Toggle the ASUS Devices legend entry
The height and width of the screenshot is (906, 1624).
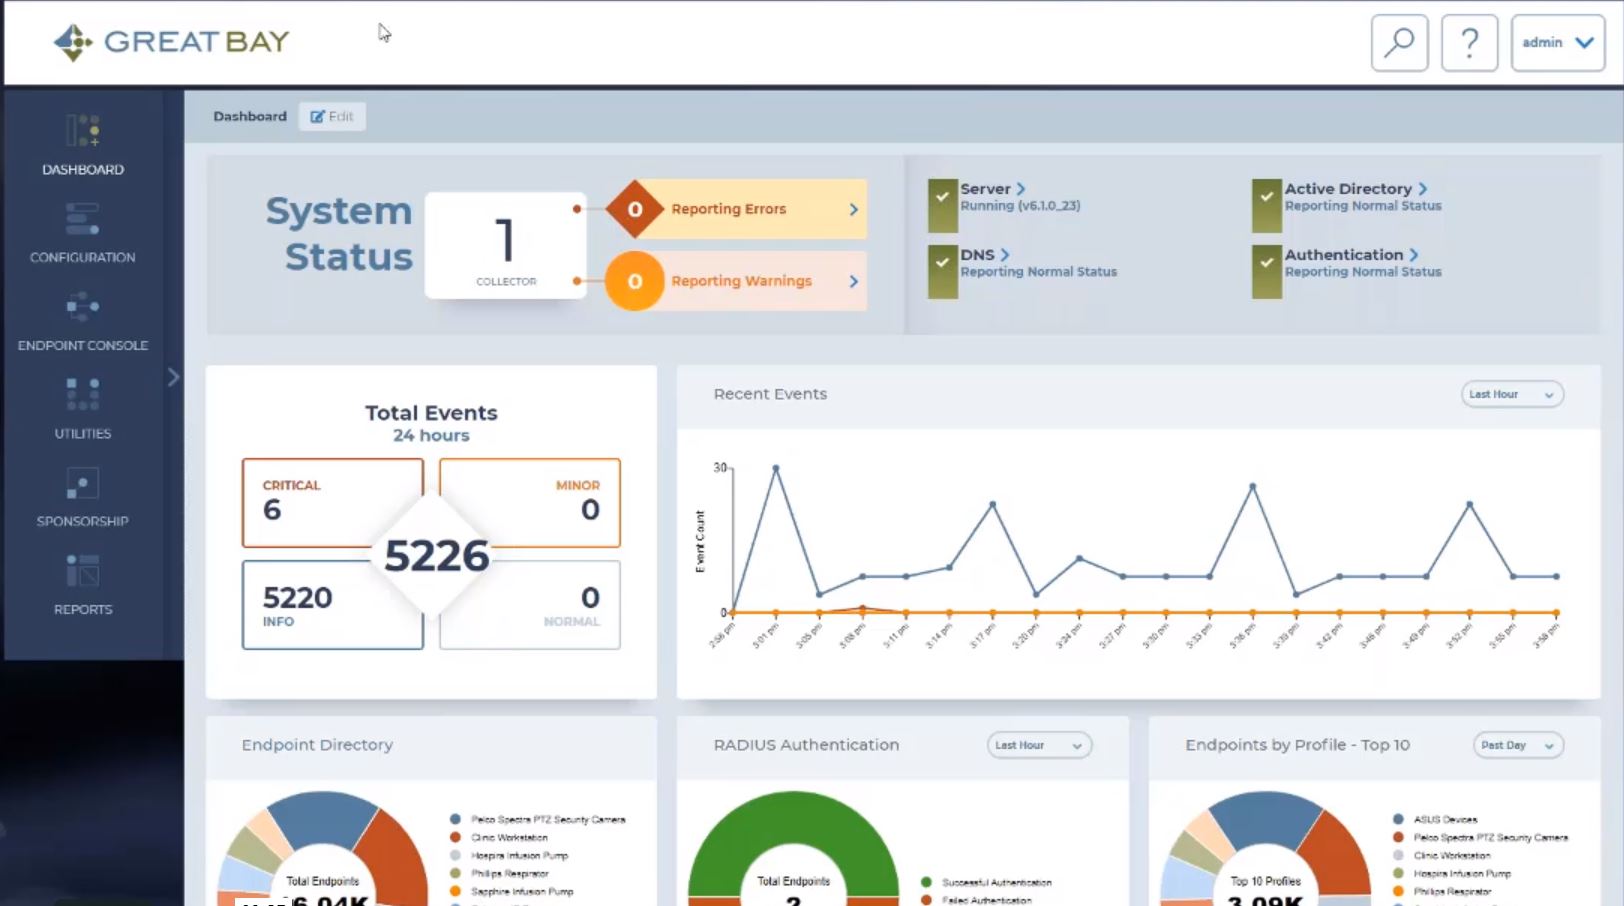point(1435,819)
